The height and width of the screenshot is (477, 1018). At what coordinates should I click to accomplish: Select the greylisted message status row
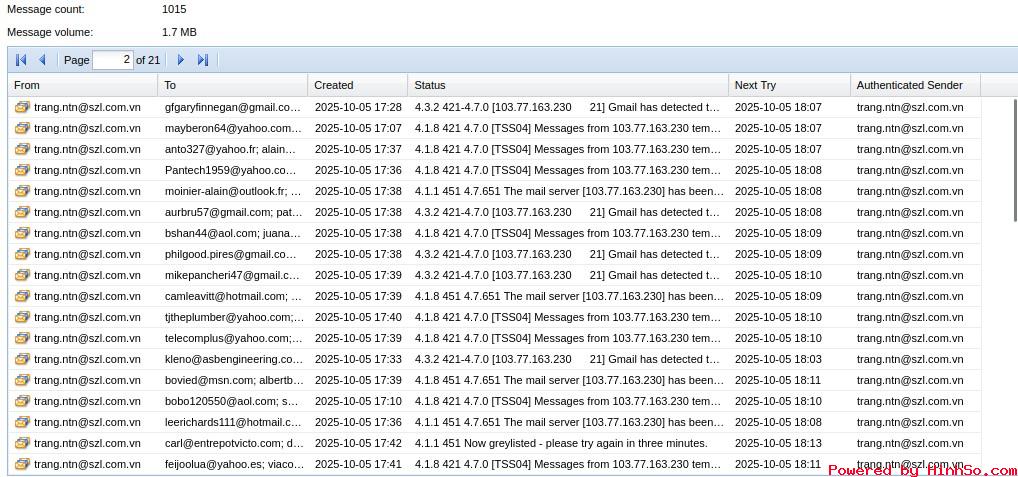coord(560,443)
